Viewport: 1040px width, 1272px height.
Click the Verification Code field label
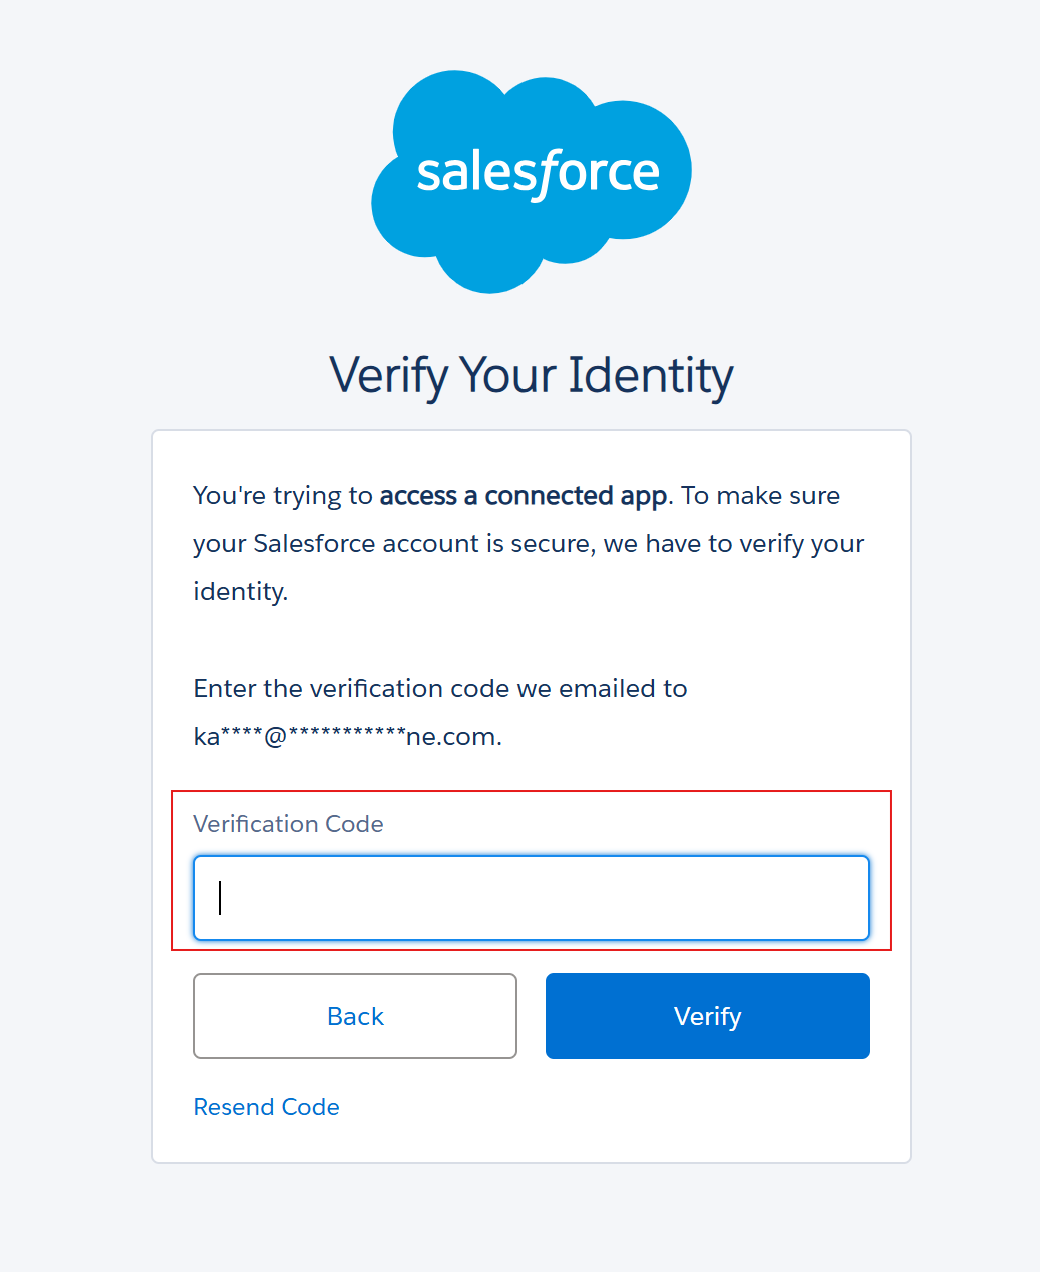coord(288,824)
